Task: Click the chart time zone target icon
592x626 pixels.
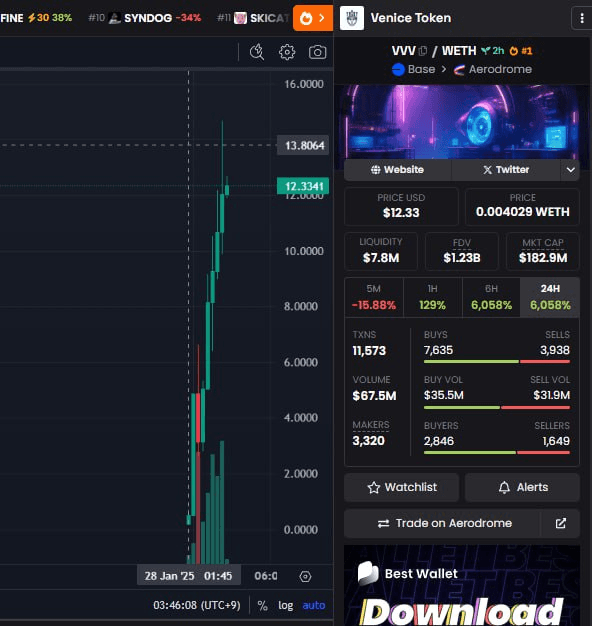Action: (x=305, y=576)
